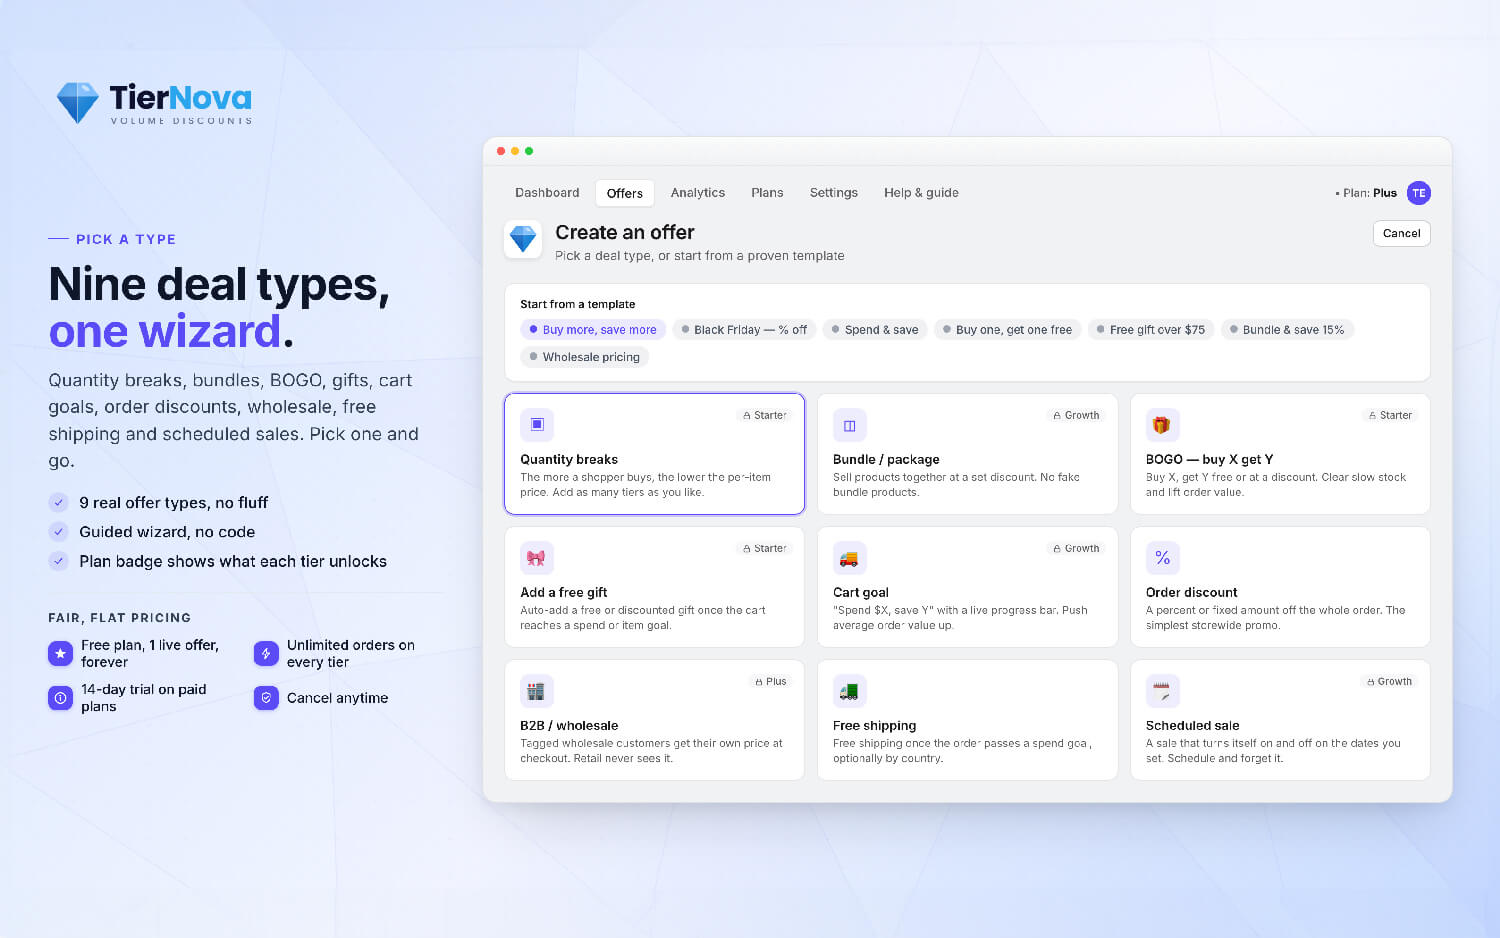Click the info icon beside 14-day trial

pos(61,698)
